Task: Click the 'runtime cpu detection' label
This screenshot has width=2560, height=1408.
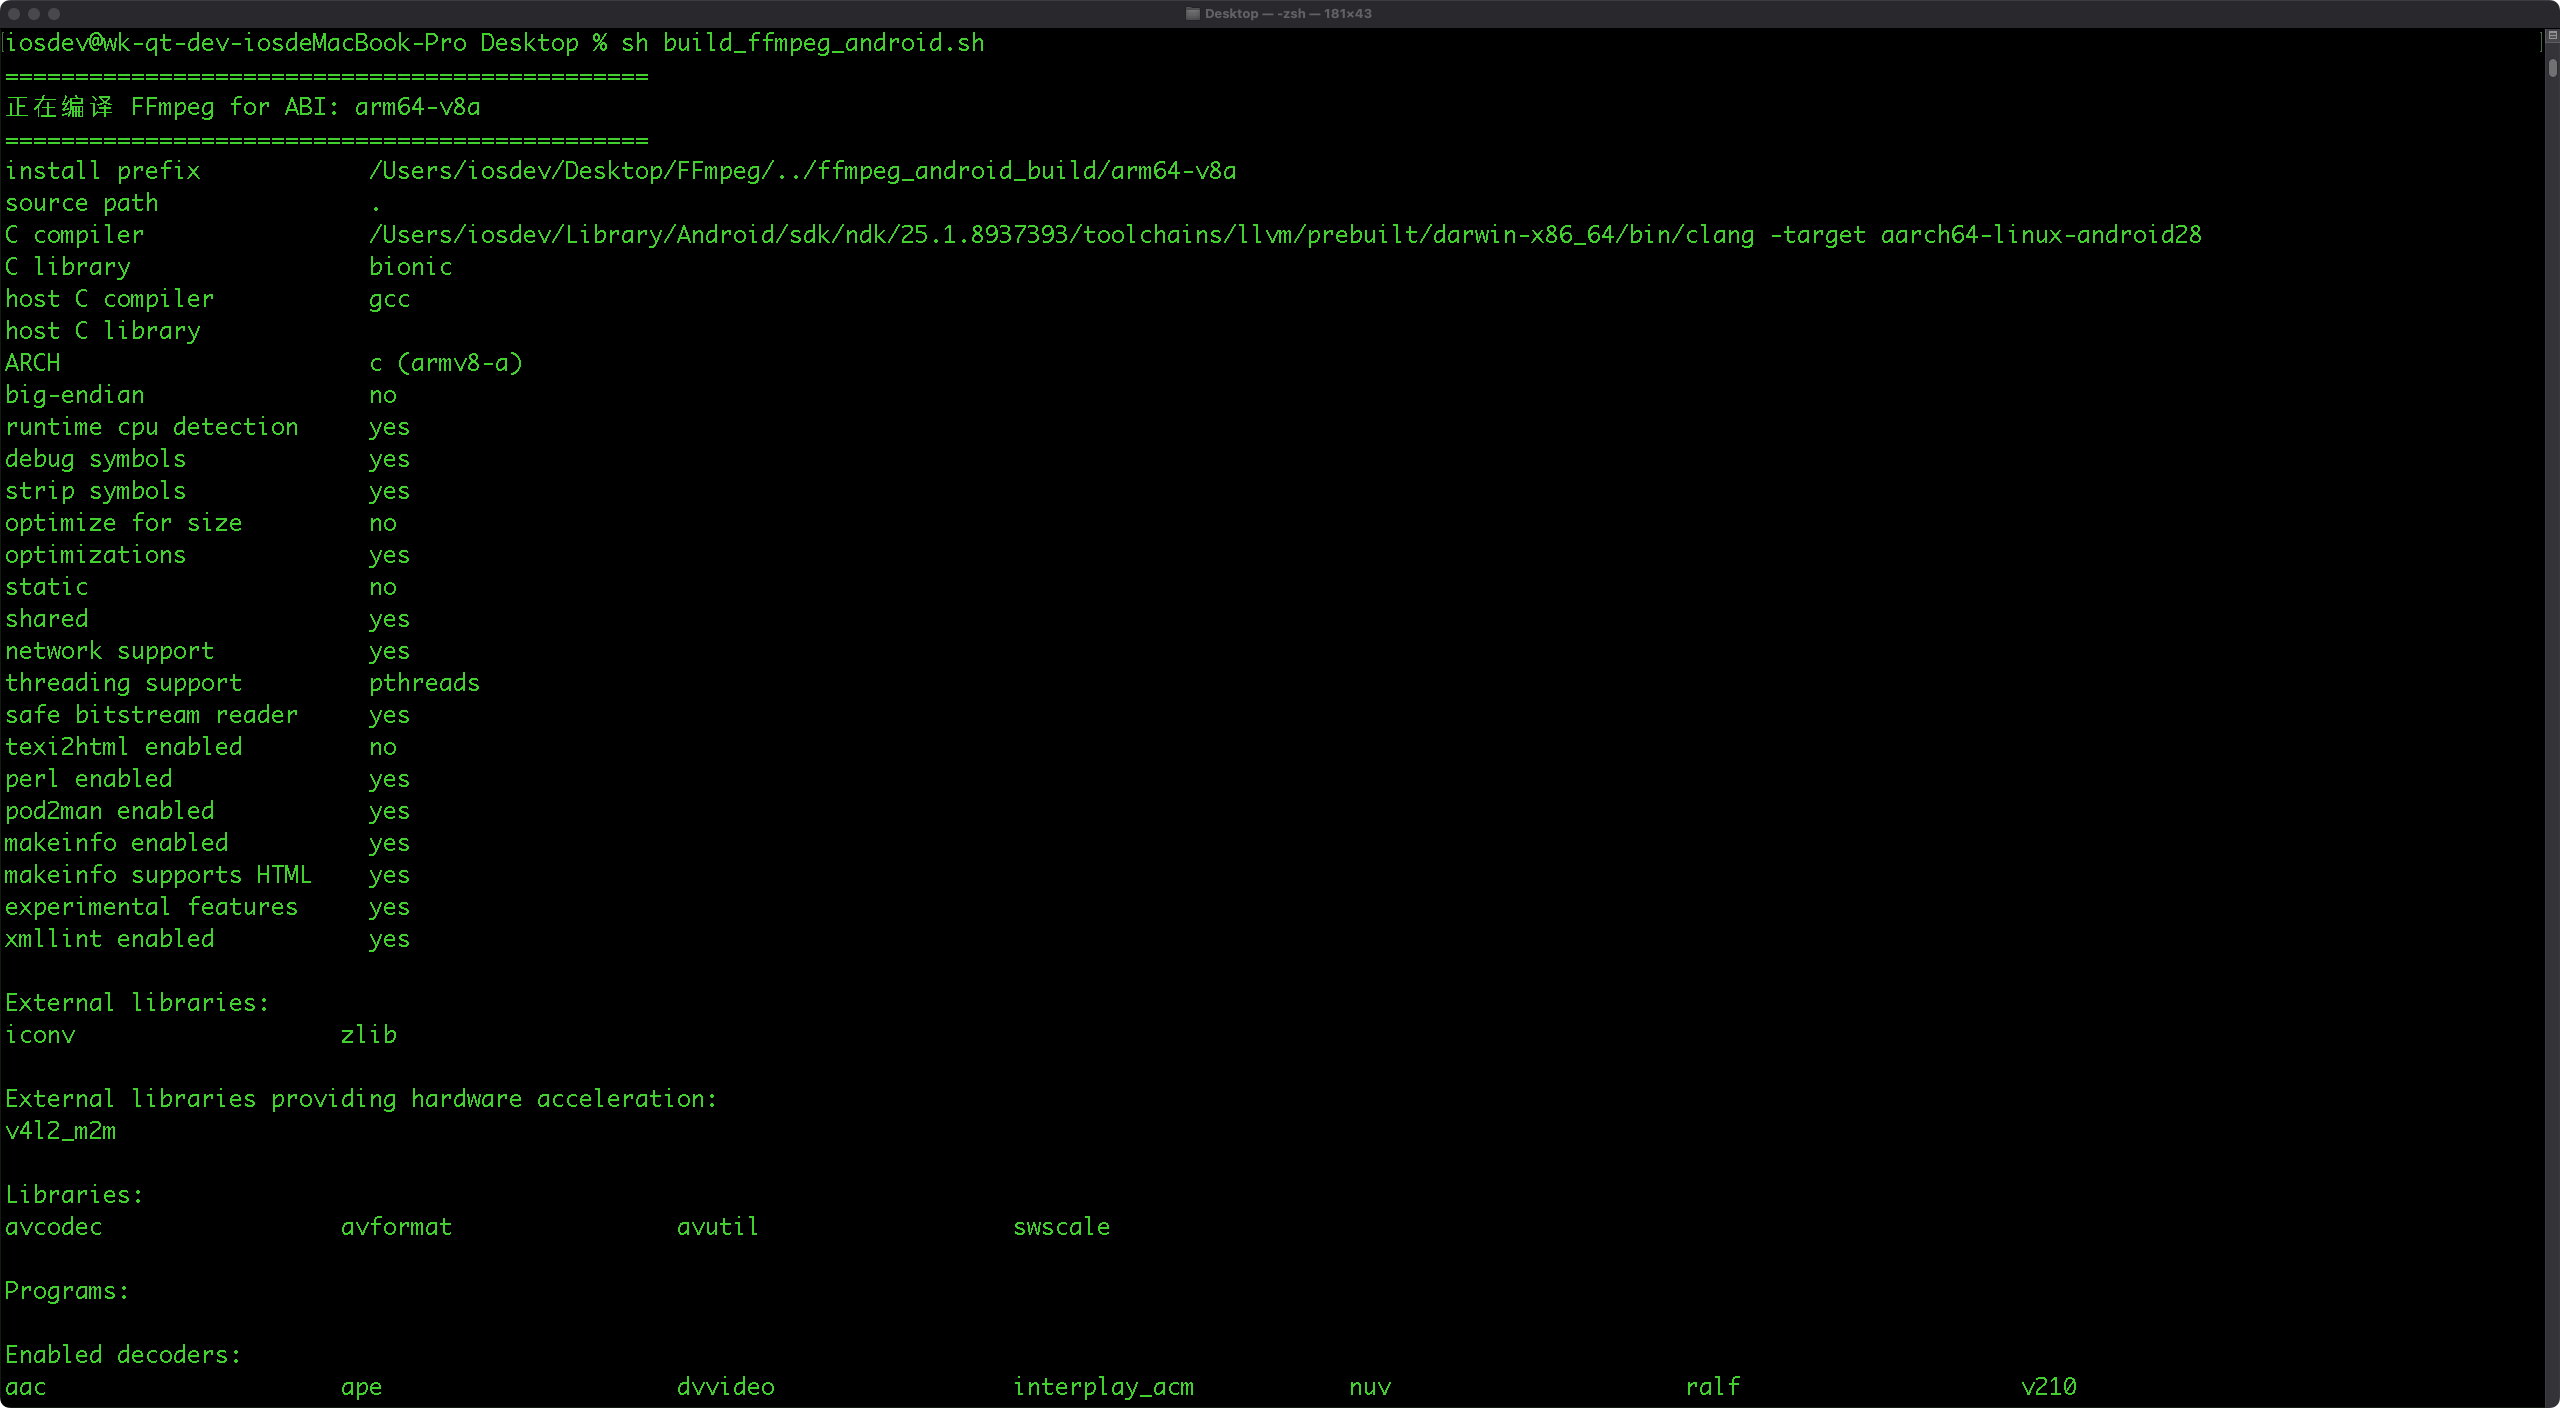Action: (152, 427)
